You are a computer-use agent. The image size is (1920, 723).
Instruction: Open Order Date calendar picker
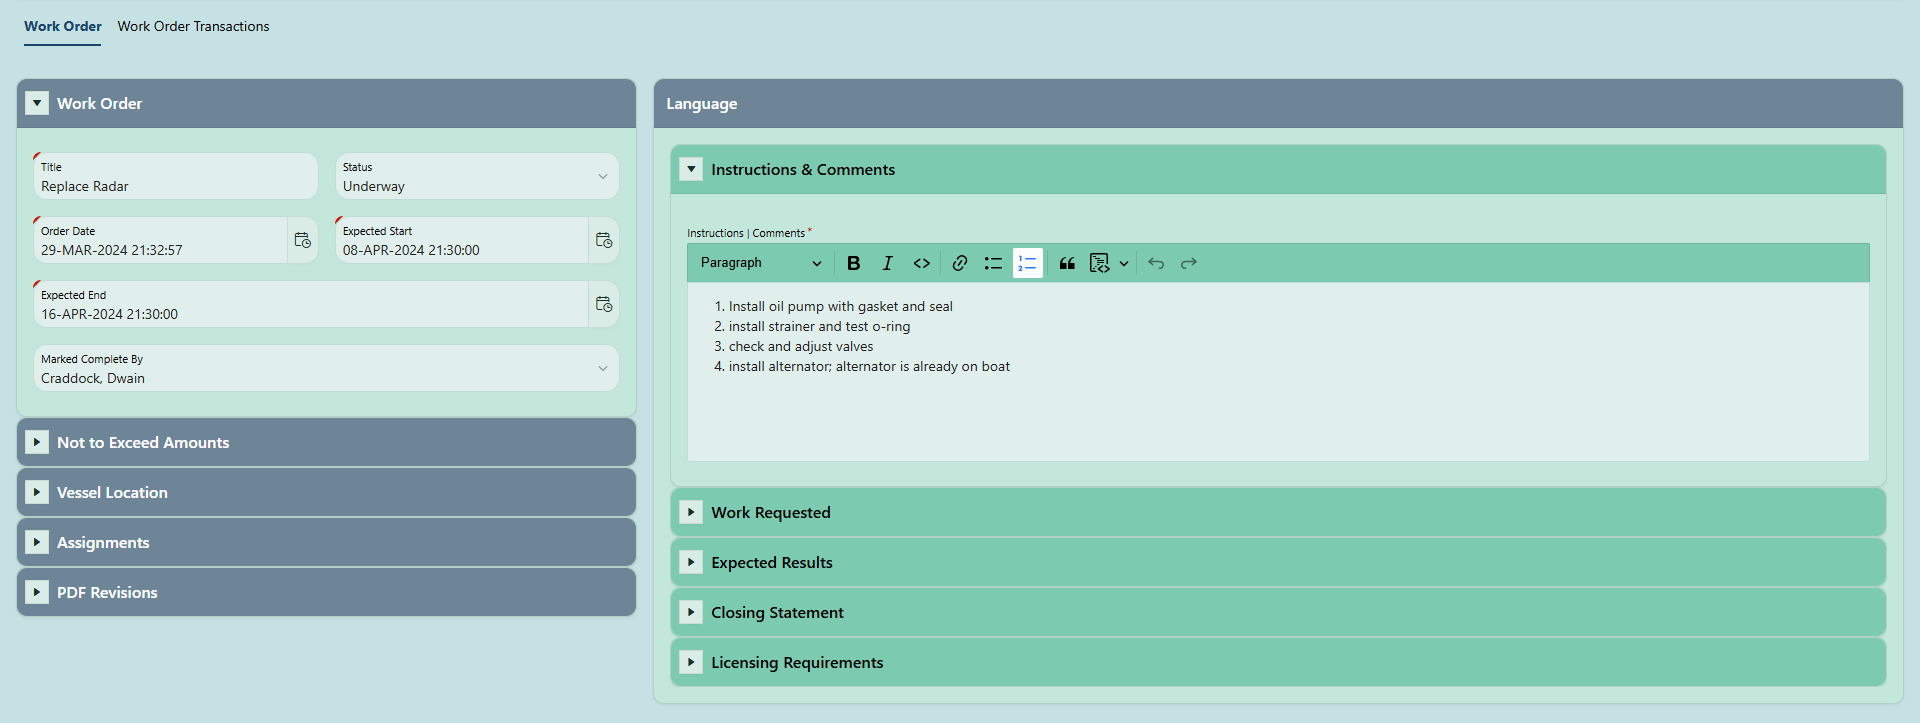pyautogui.click(x=302, y=240)
